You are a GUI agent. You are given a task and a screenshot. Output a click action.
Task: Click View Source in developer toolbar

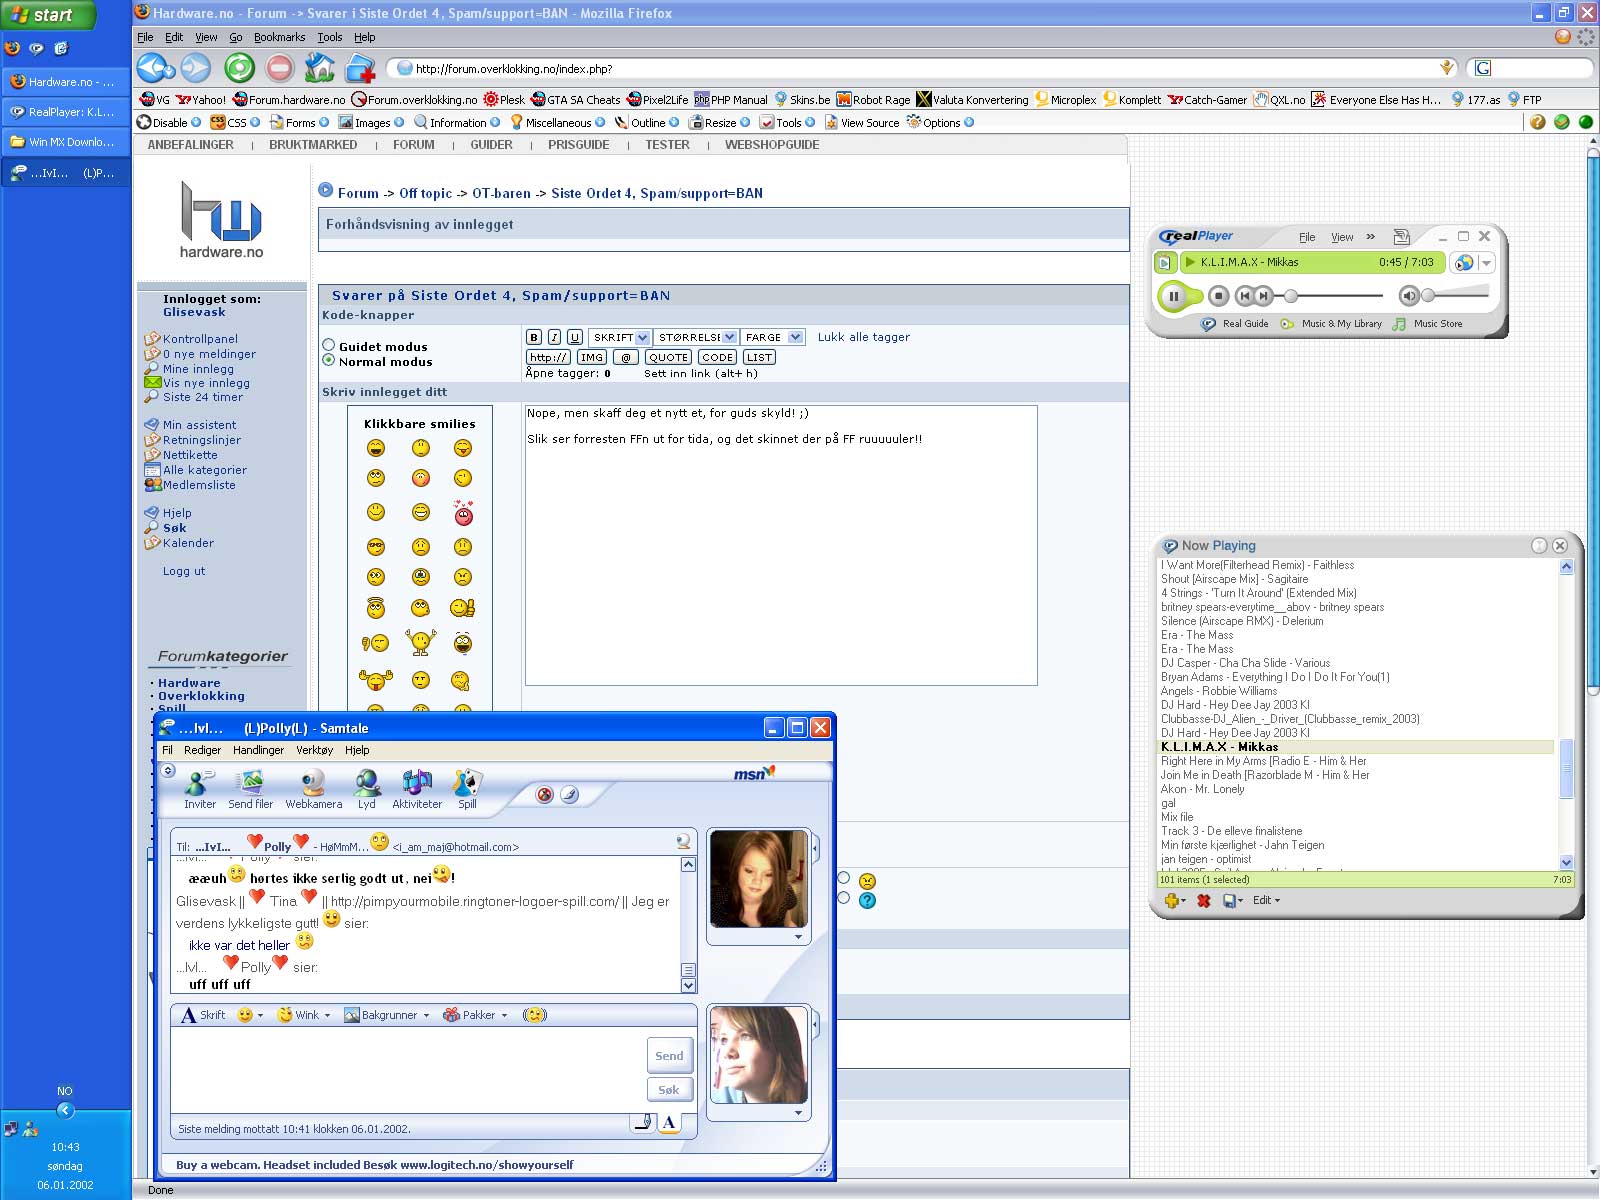(861, 123)
